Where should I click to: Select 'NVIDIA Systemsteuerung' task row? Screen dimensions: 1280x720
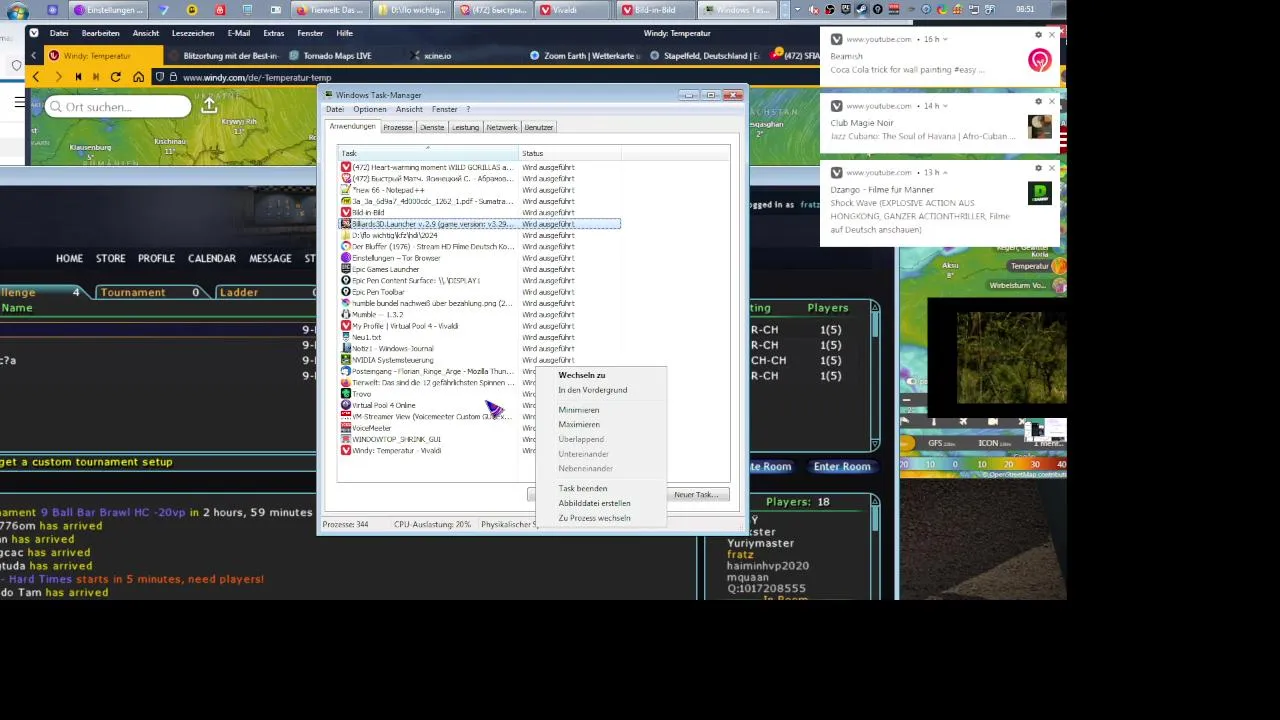[x=480, y=360]
